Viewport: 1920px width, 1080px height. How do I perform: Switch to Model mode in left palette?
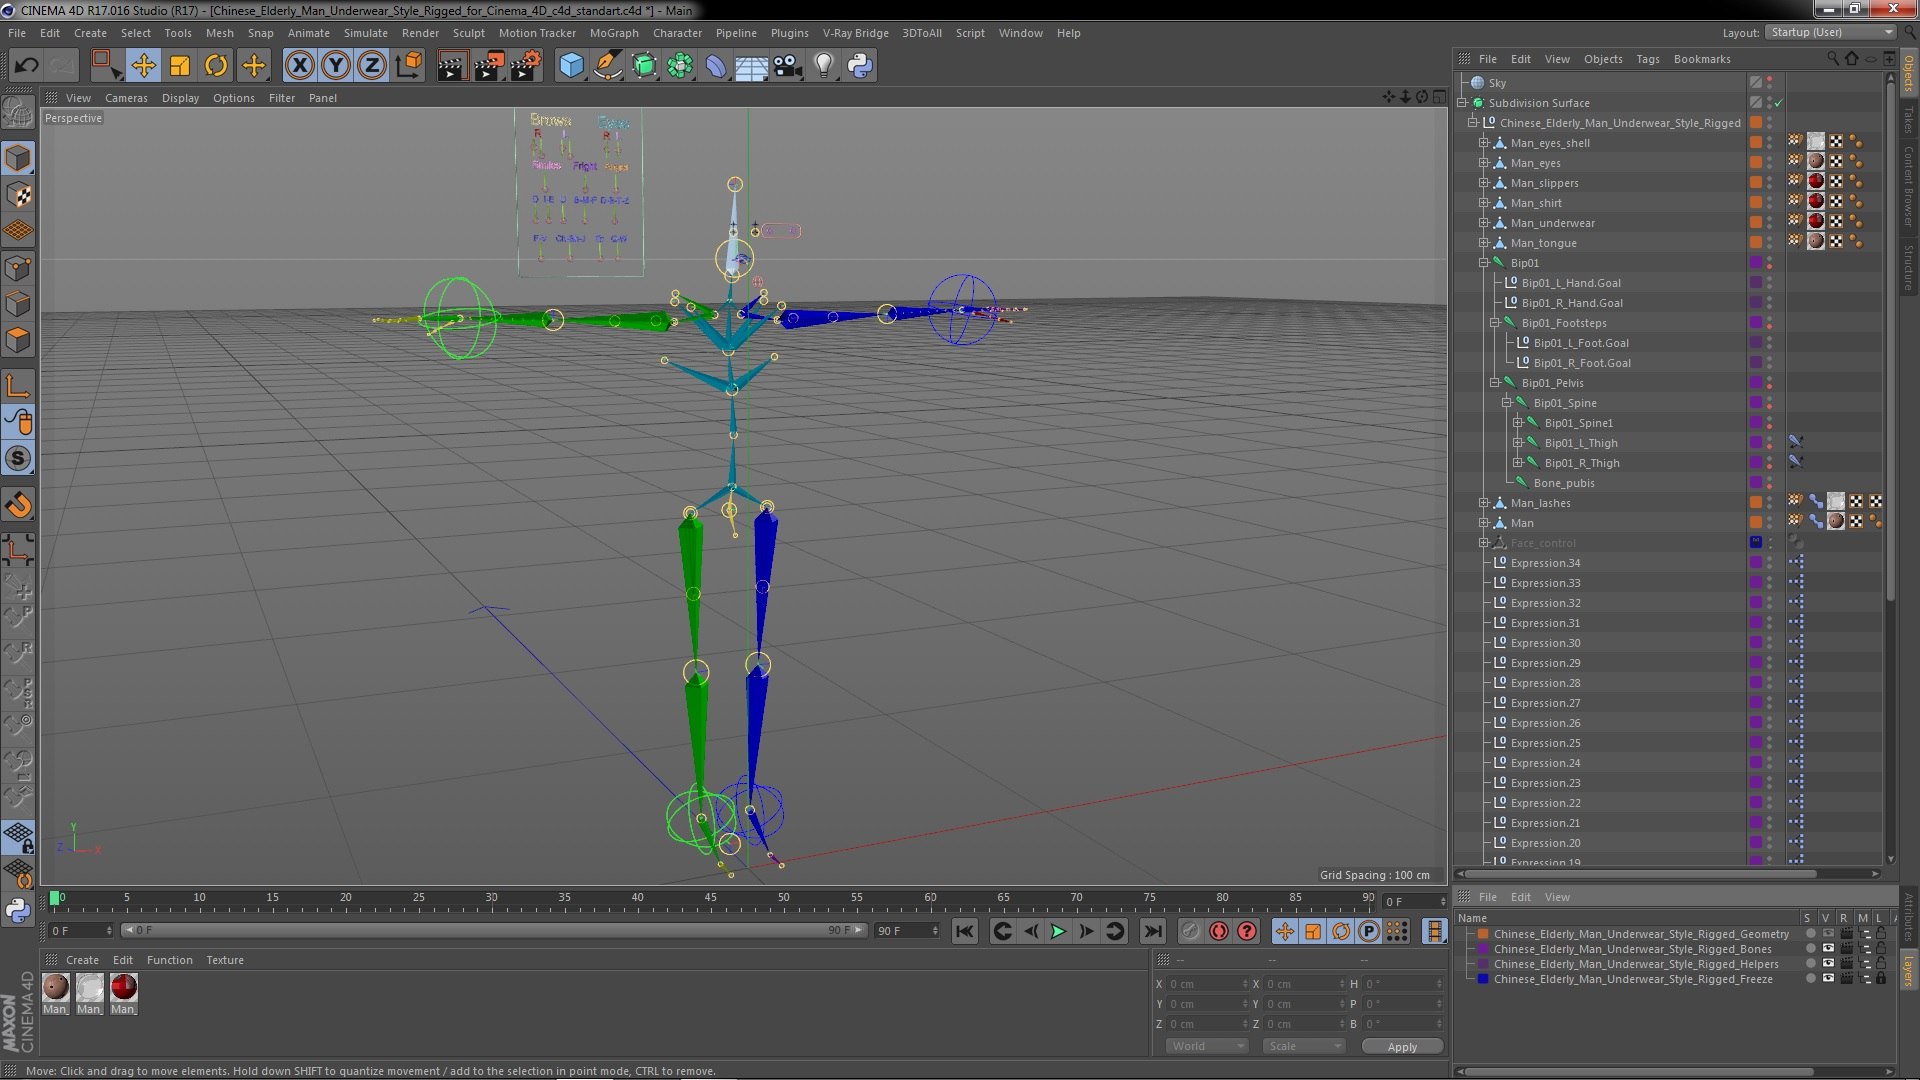(x=18, y=158)
